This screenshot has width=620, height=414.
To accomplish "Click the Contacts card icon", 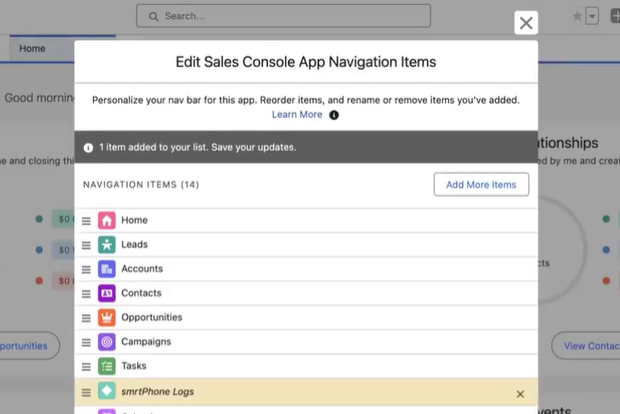I will (x=107, y=293).
